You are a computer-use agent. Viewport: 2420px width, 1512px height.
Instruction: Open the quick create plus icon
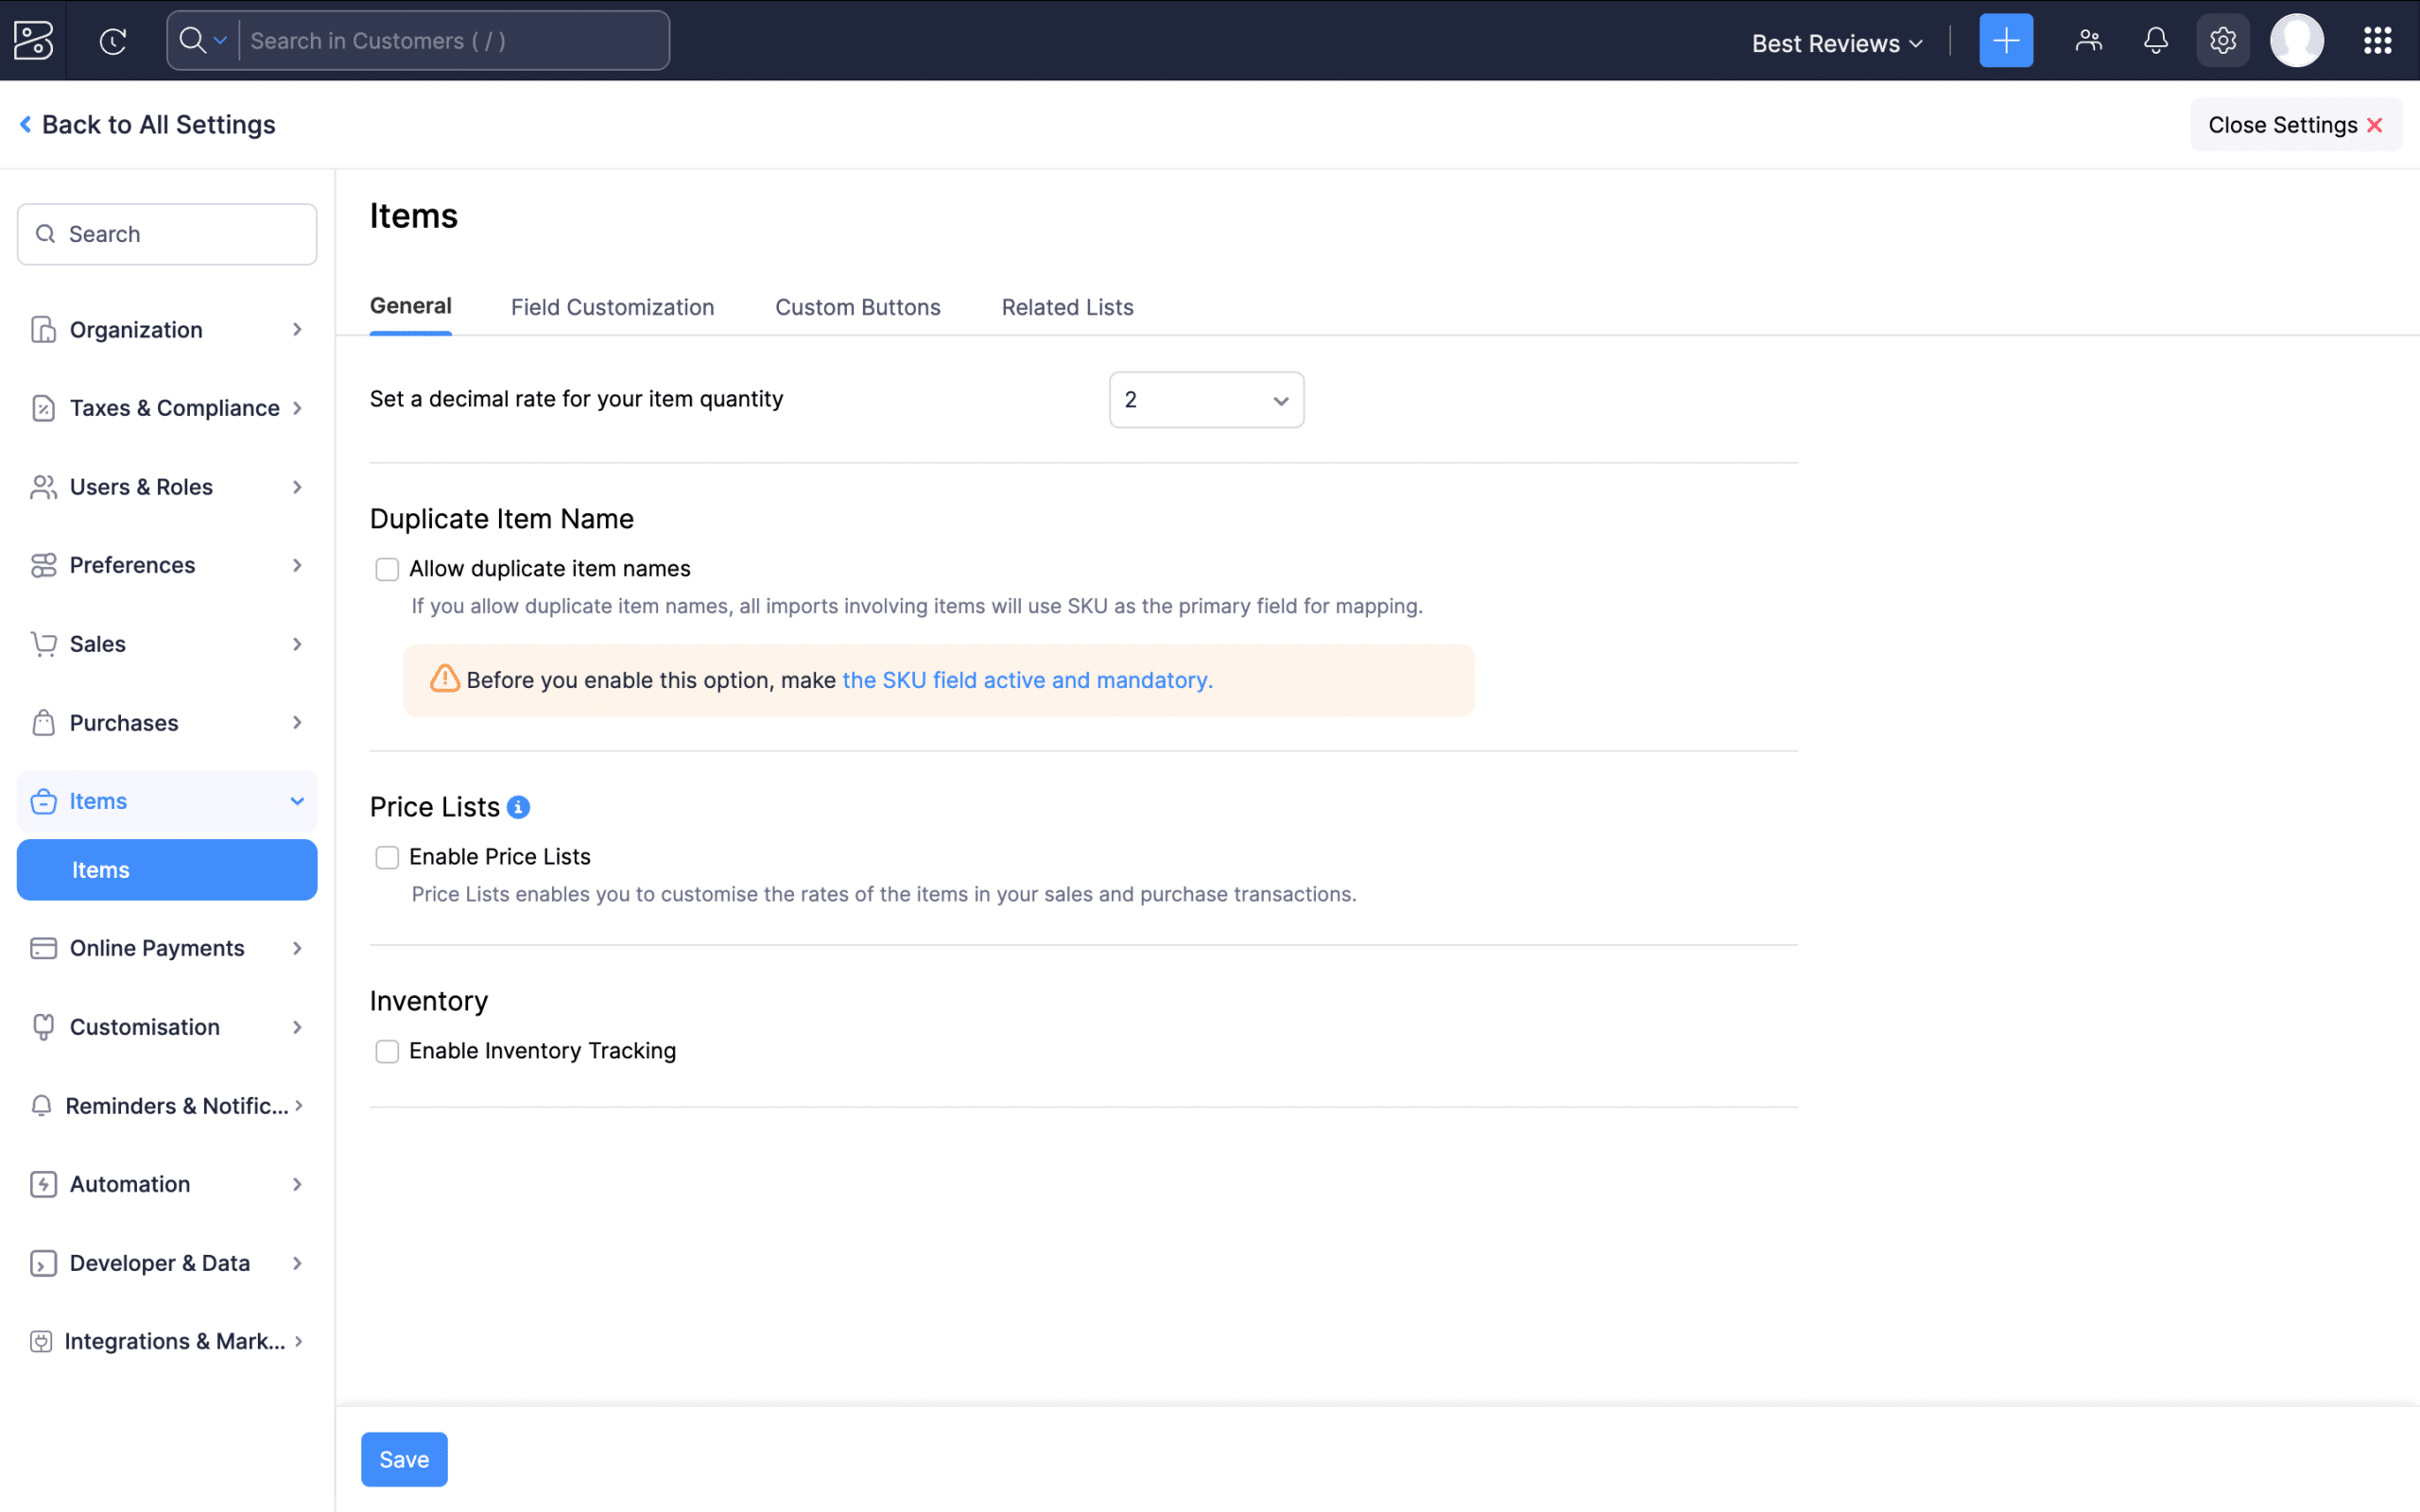(2006, 40)
